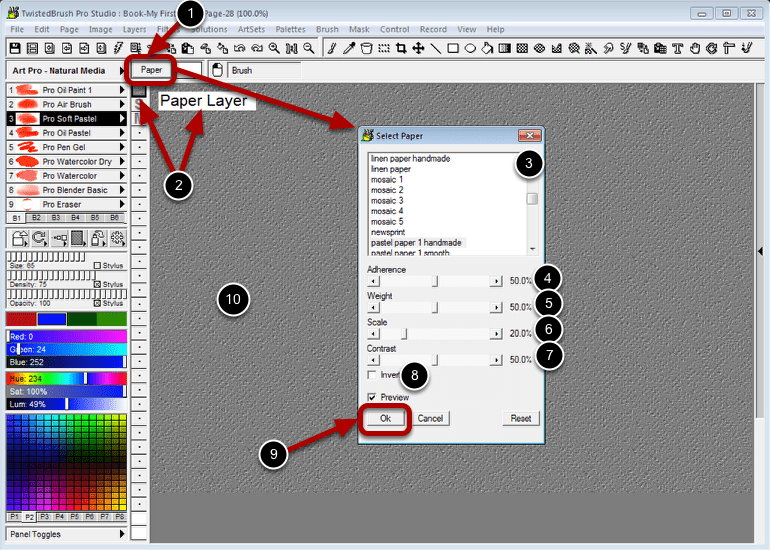Click the Brush name field

[264, 70]
